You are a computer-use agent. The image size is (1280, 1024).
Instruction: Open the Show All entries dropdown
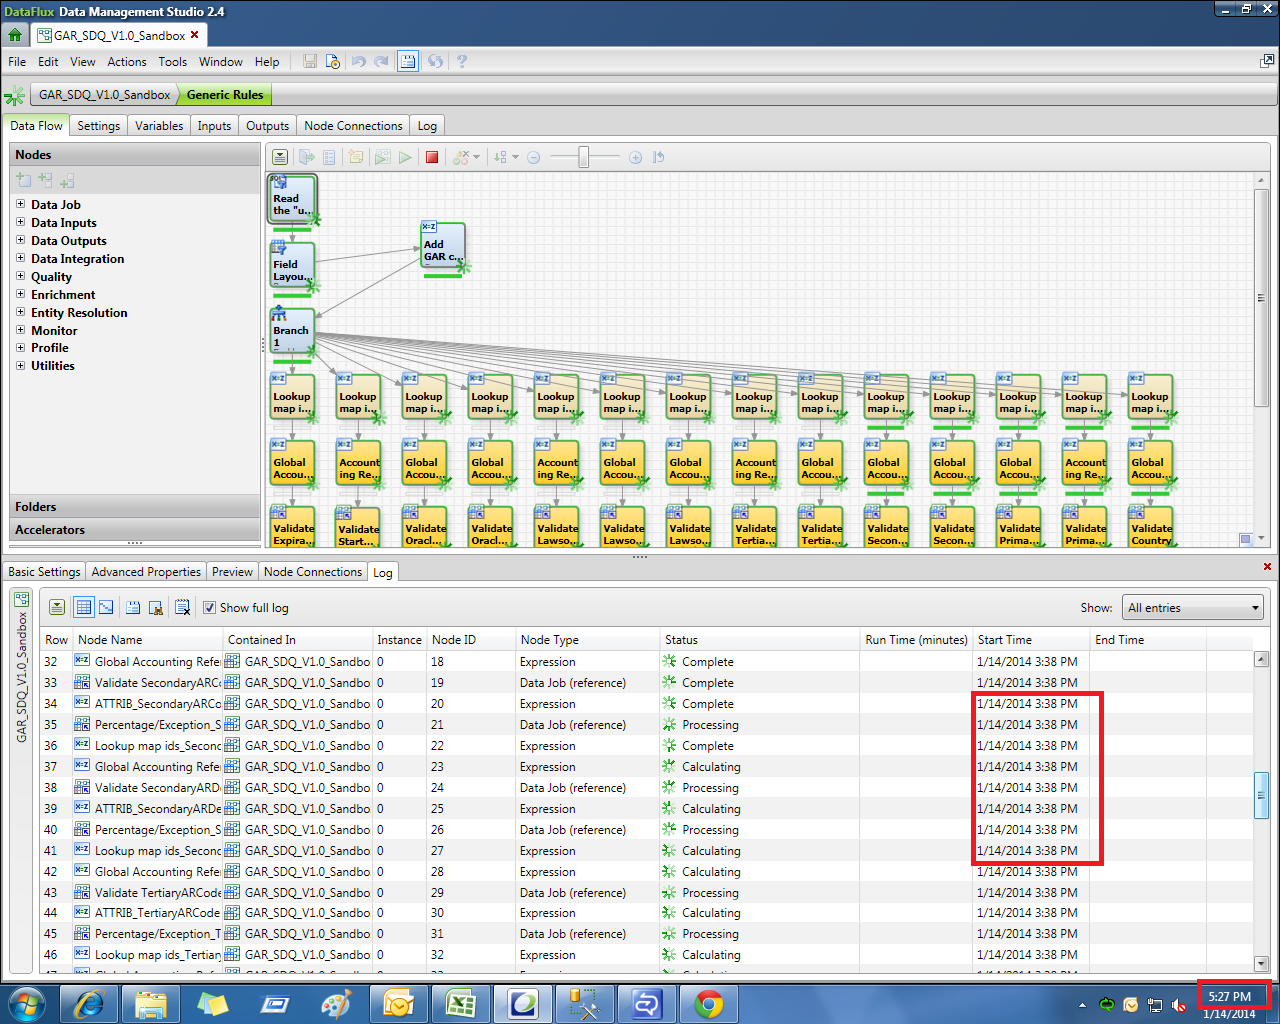(x=1193, y=608)
